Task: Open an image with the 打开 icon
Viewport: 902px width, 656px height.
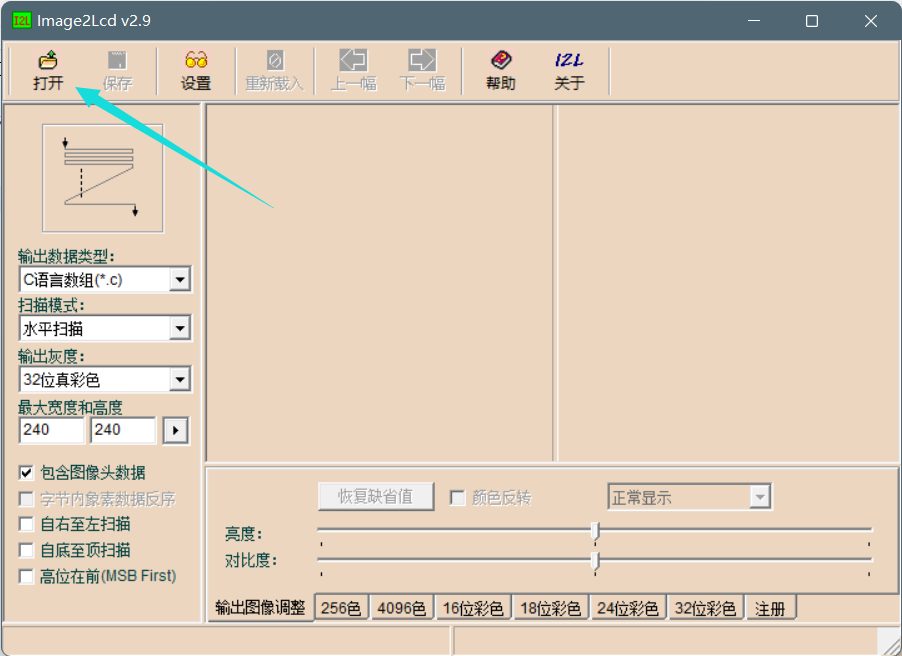Action: (x=48, y=60)
